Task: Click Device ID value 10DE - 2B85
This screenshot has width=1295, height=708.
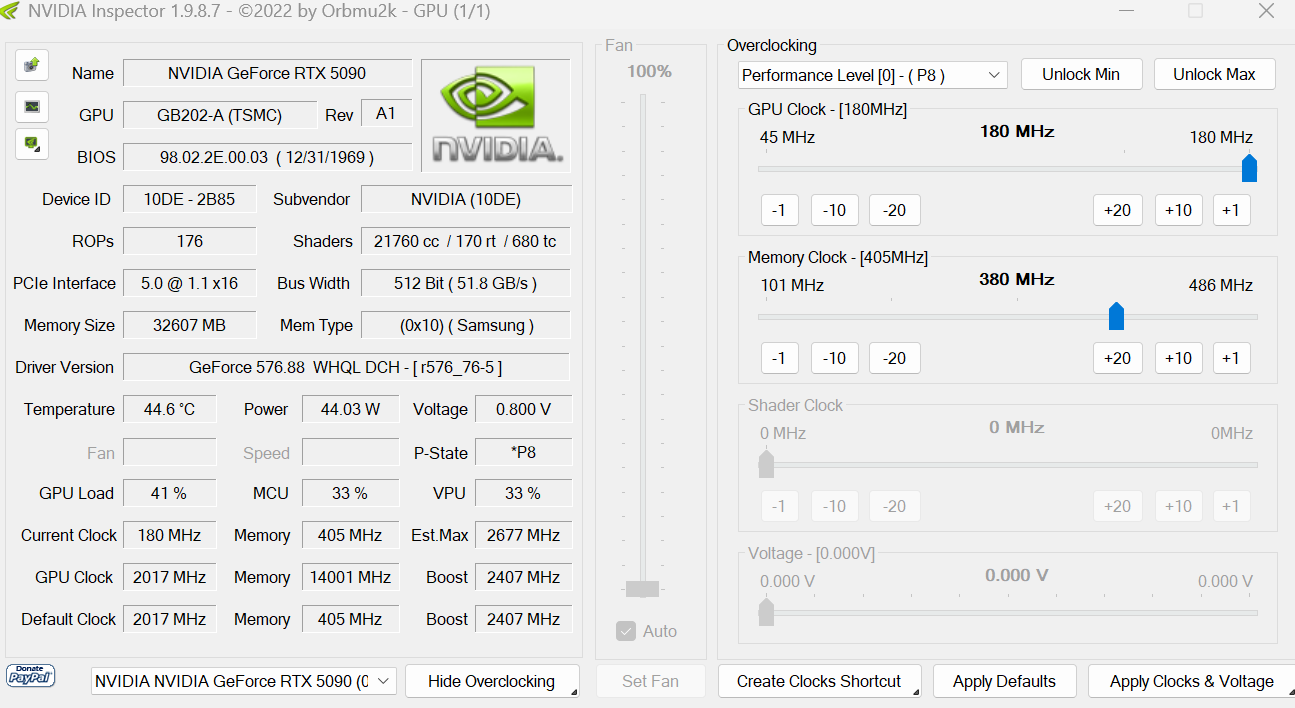Action: (189, 199)
